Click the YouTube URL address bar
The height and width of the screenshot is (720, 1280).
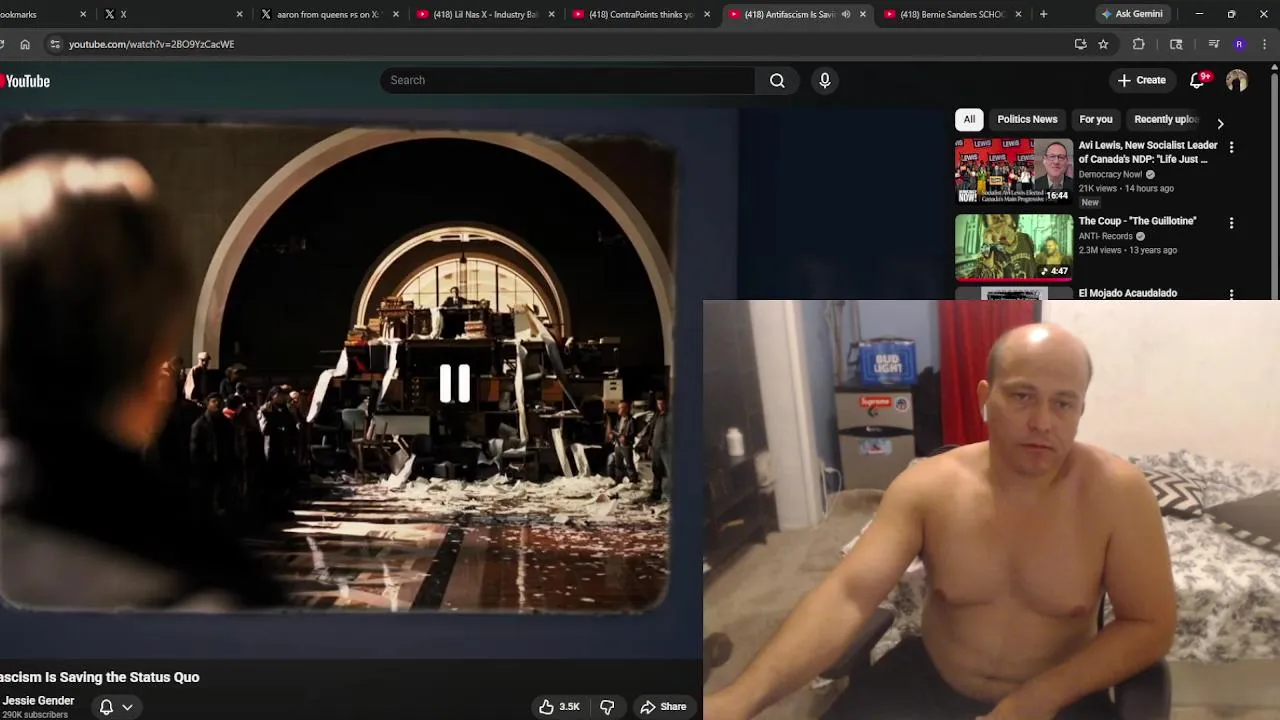pyautogui.click(x=560, y=44)
